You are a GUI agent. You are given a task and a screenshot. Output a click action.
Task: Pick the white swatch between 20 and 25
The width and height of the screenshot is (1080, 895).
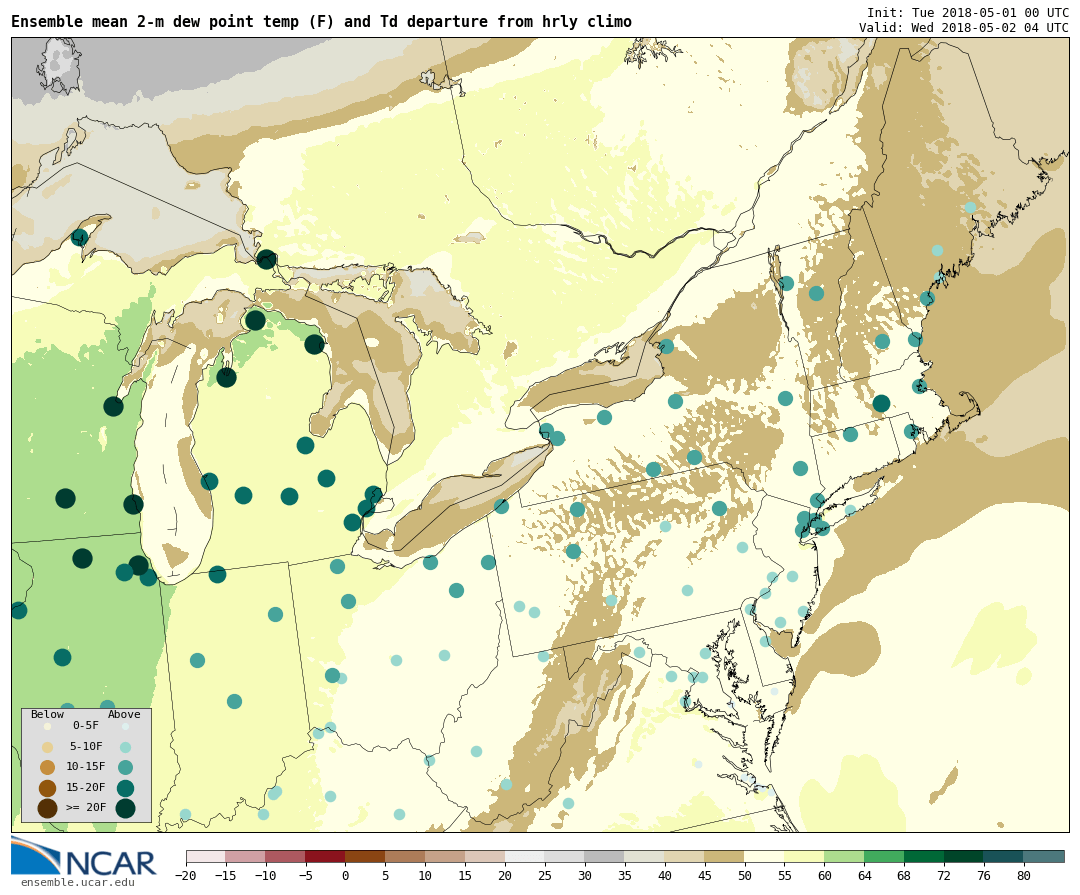[x=525, y=856]
